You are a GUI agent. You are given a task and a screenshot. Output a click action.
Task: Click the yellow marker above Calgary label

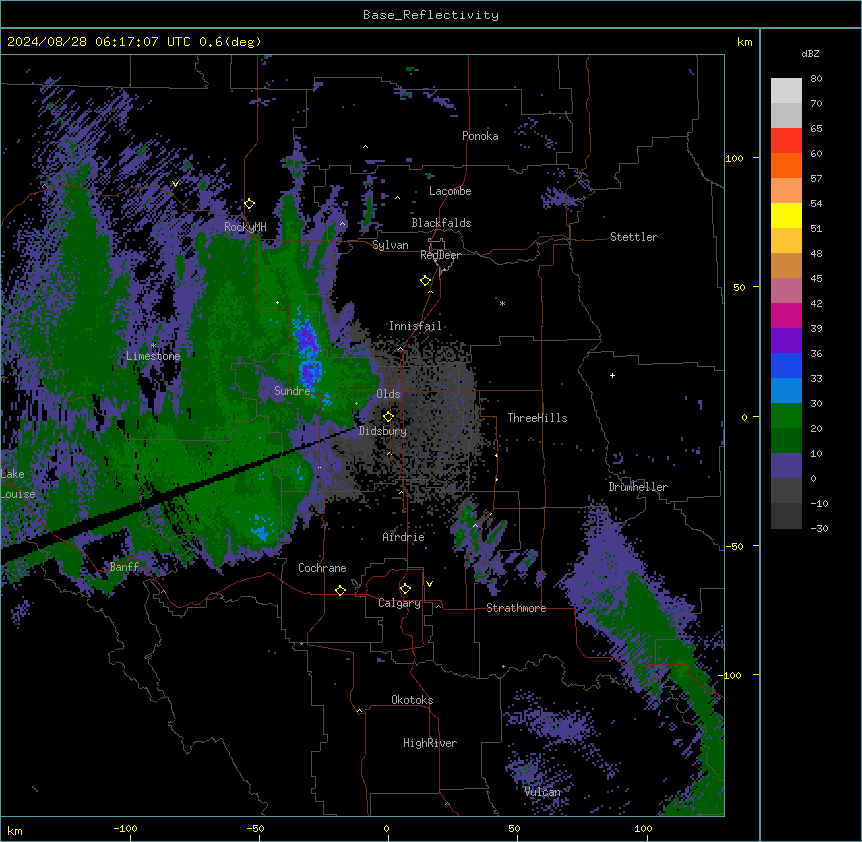(405, 589)
